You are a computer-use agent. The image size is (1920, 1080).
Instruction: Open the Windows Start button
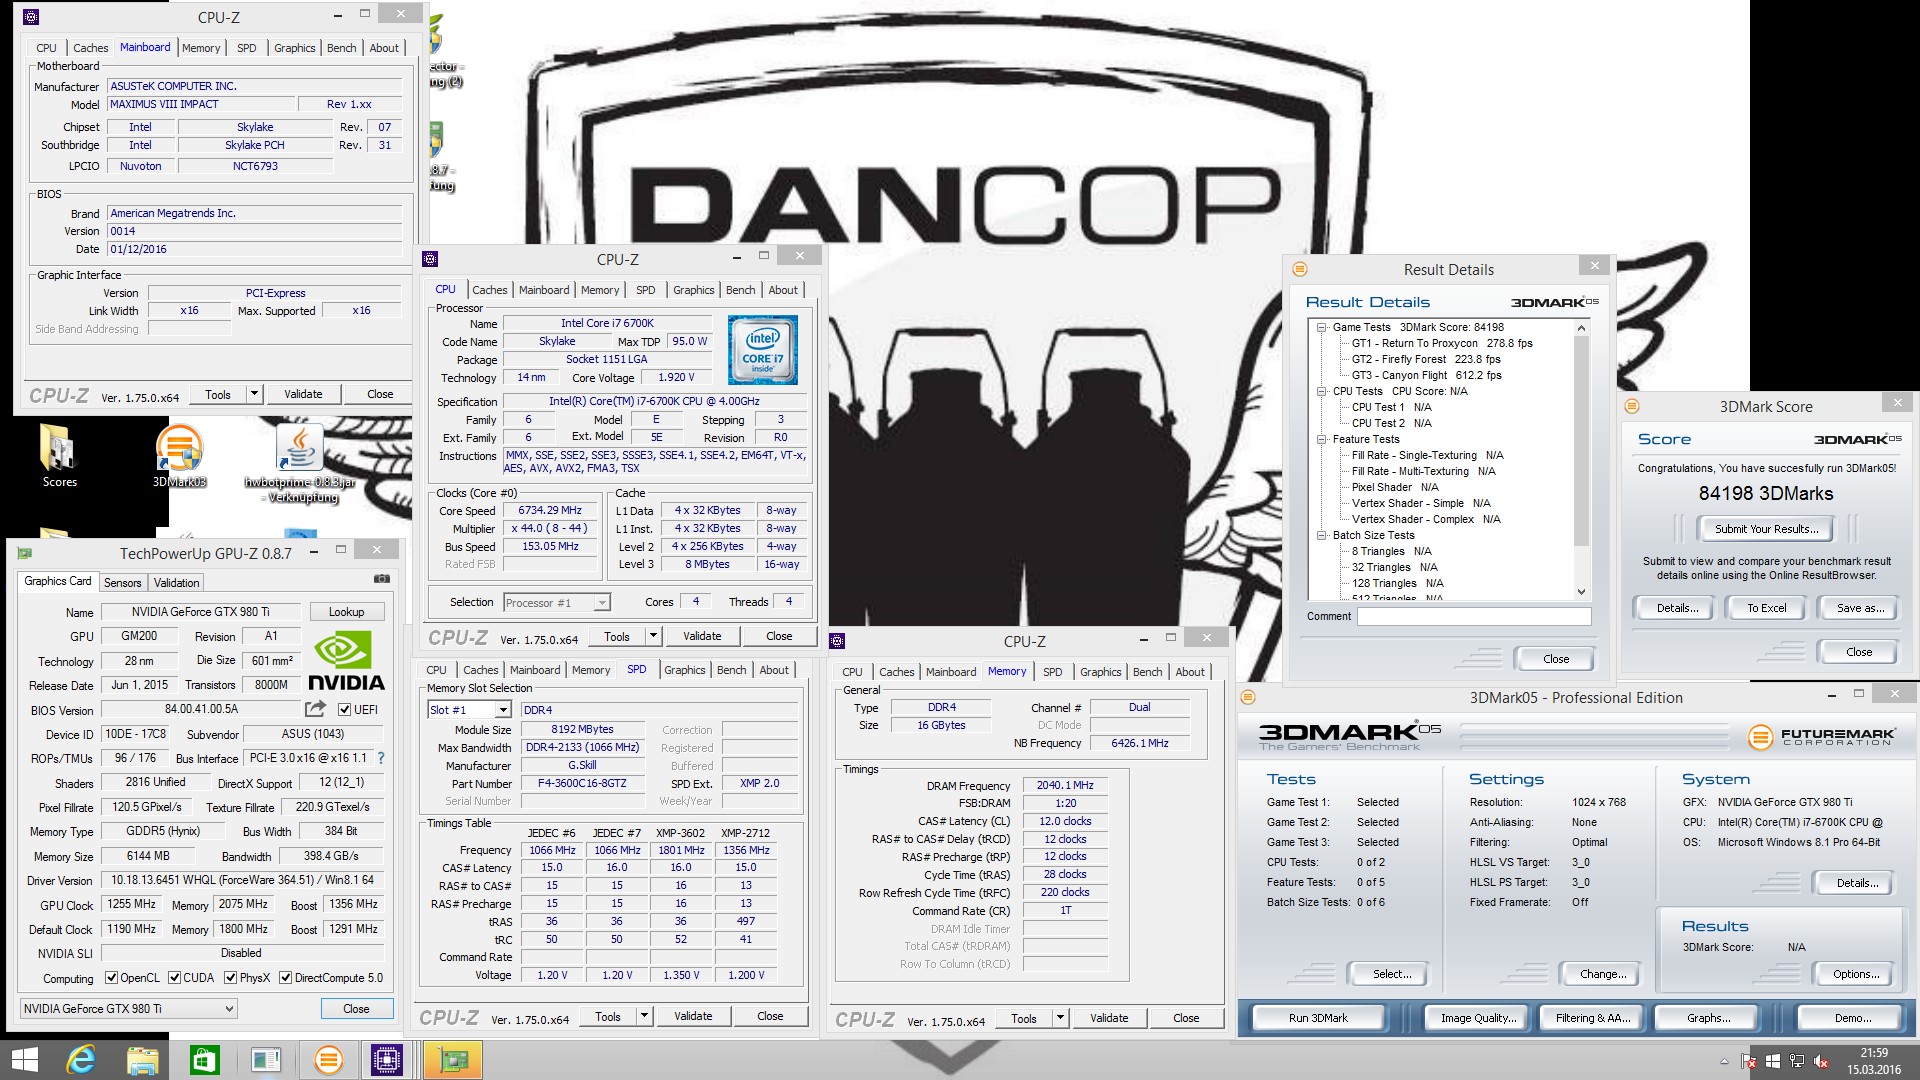[x=24, y=1060]
